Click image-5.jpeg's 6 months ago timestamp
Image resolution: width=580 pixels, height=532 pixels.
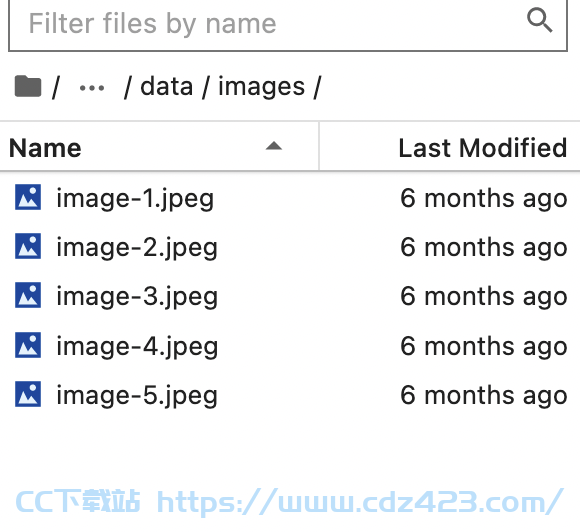[x=484, y=395]
